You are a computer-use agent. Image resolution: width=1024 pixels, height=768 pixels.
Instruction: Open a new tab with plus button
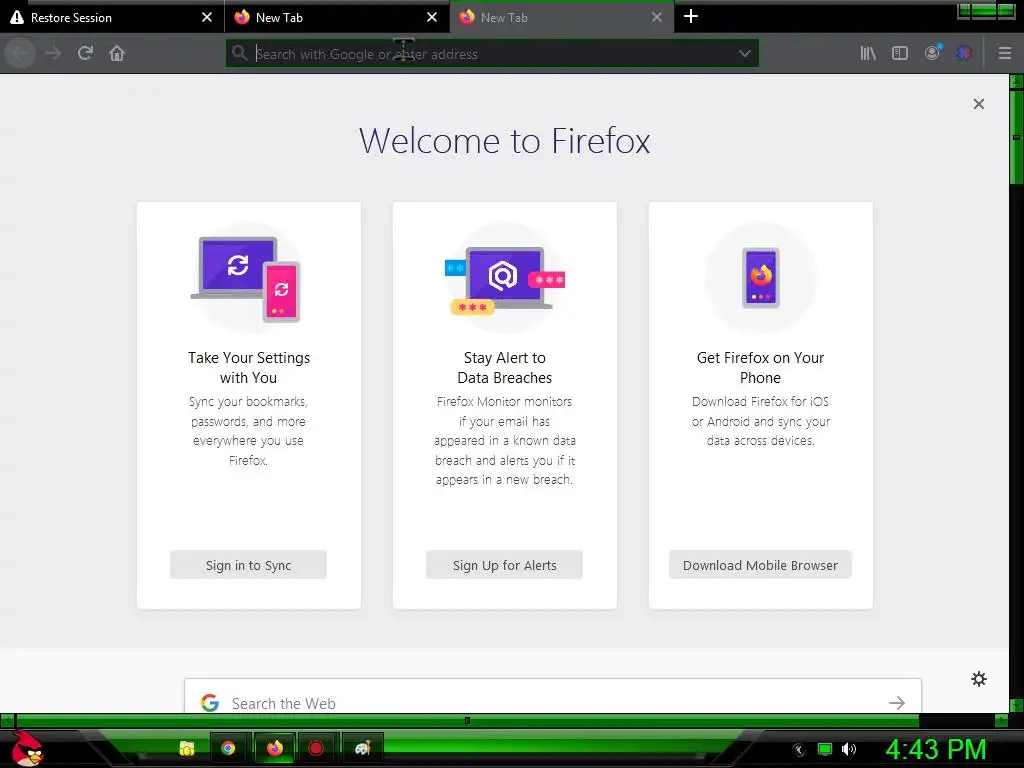click(x=691, y=16)
